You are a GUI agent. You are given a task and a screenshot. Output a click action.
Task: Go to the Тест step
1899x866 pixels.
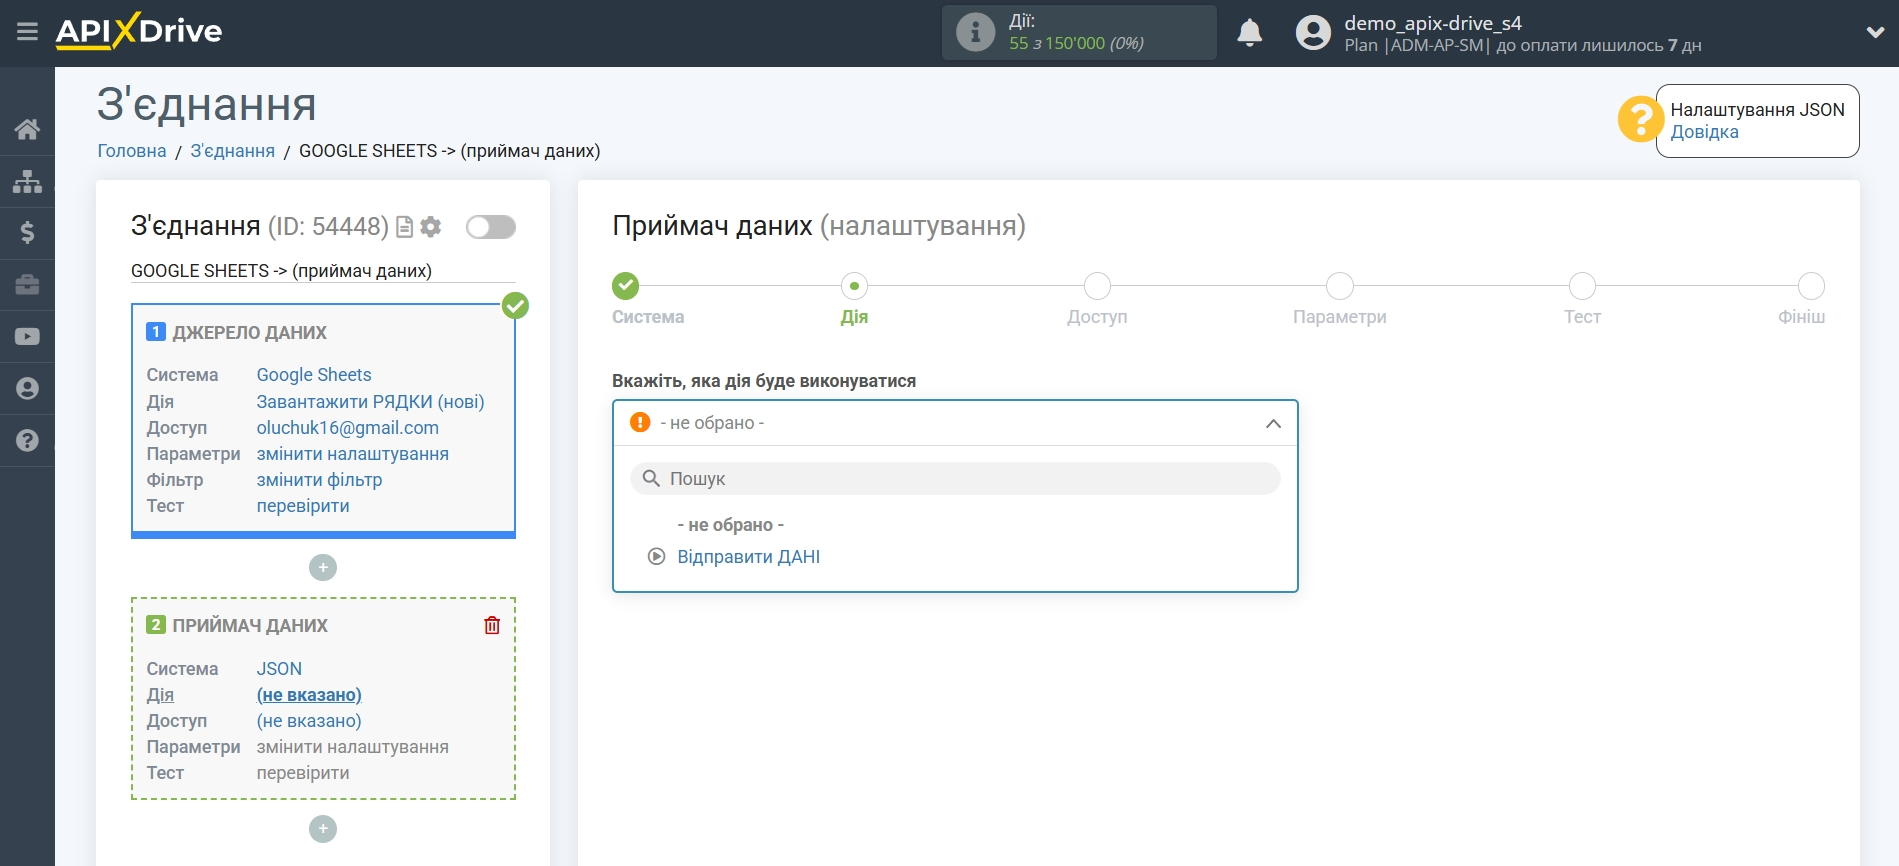point(1582,286)
